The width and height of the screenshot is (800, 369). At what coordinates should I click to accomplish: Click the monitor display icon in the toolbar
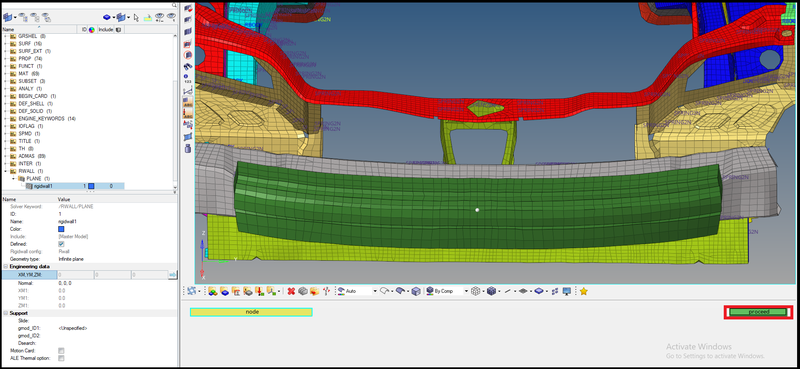pos(567,291)
